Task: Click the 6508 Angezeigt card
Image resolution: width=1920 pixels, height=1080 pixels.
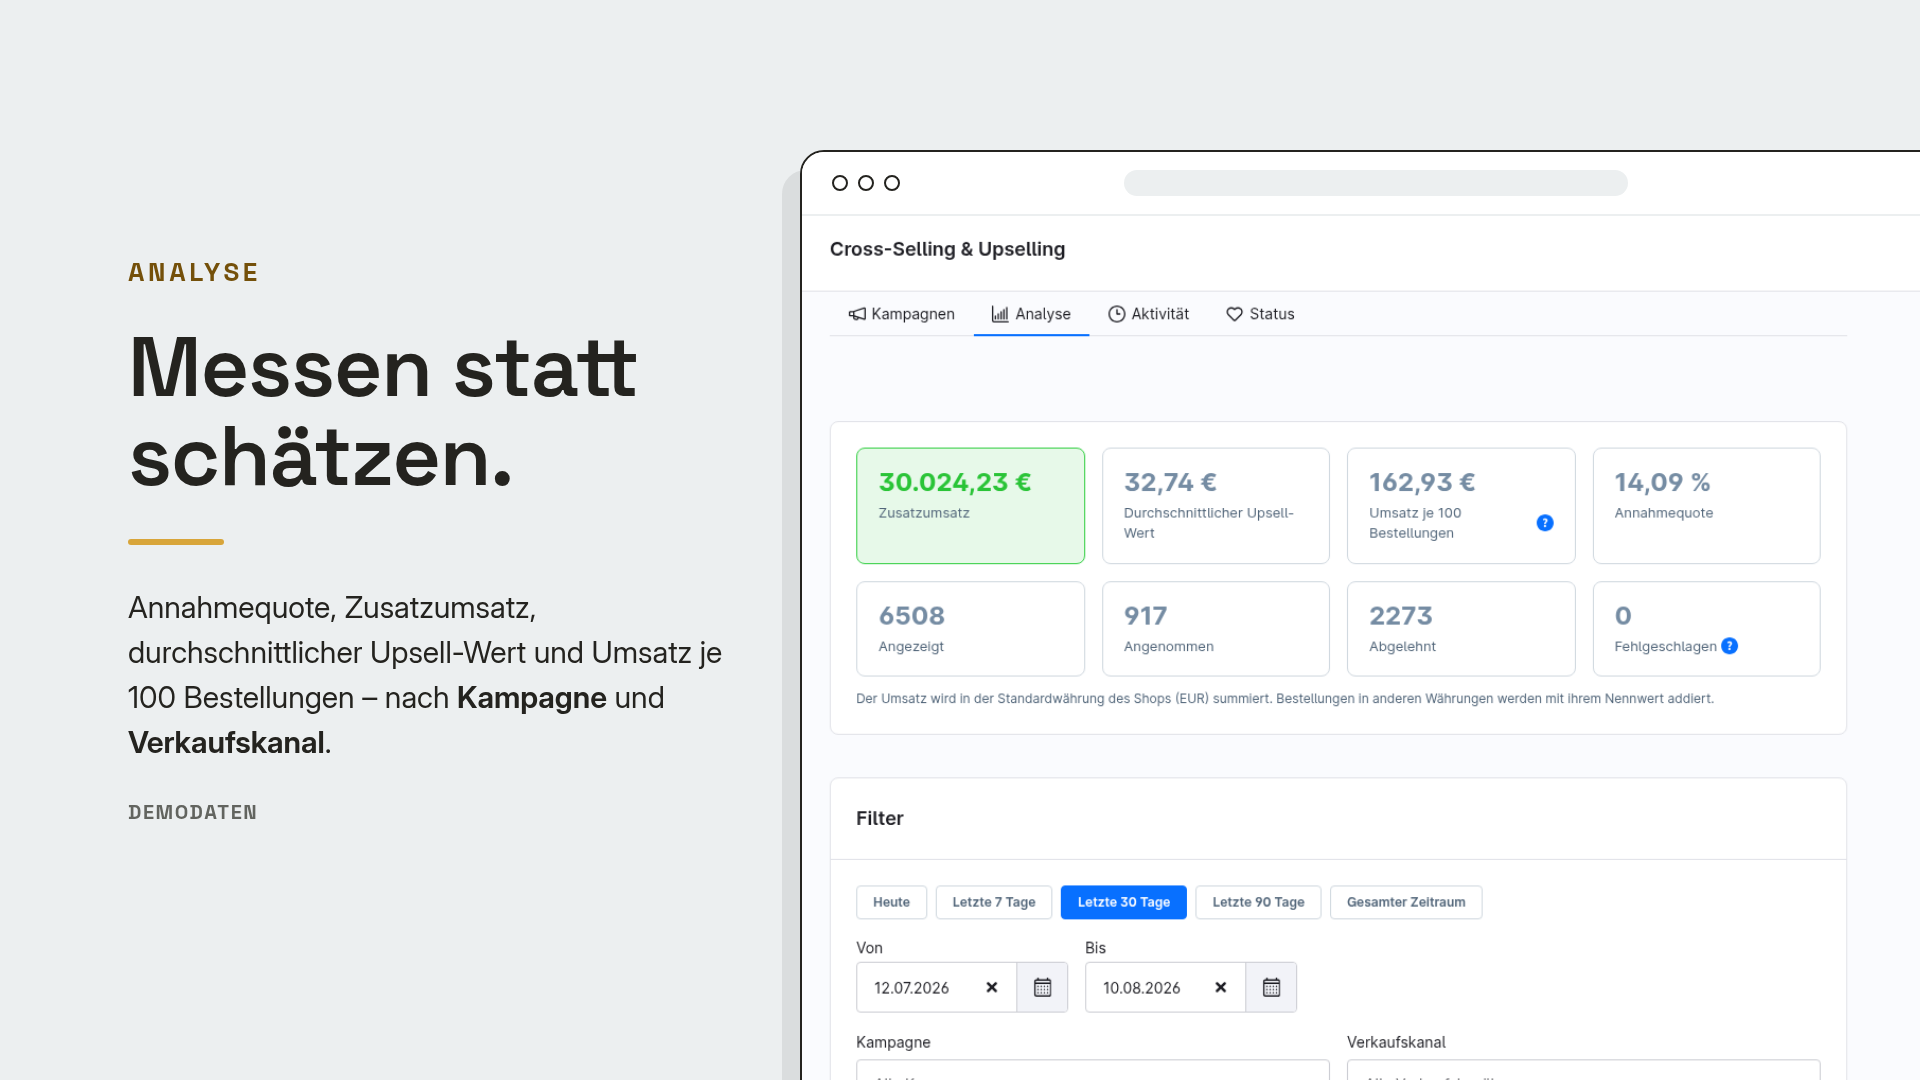Action: (x=970, y=629)
